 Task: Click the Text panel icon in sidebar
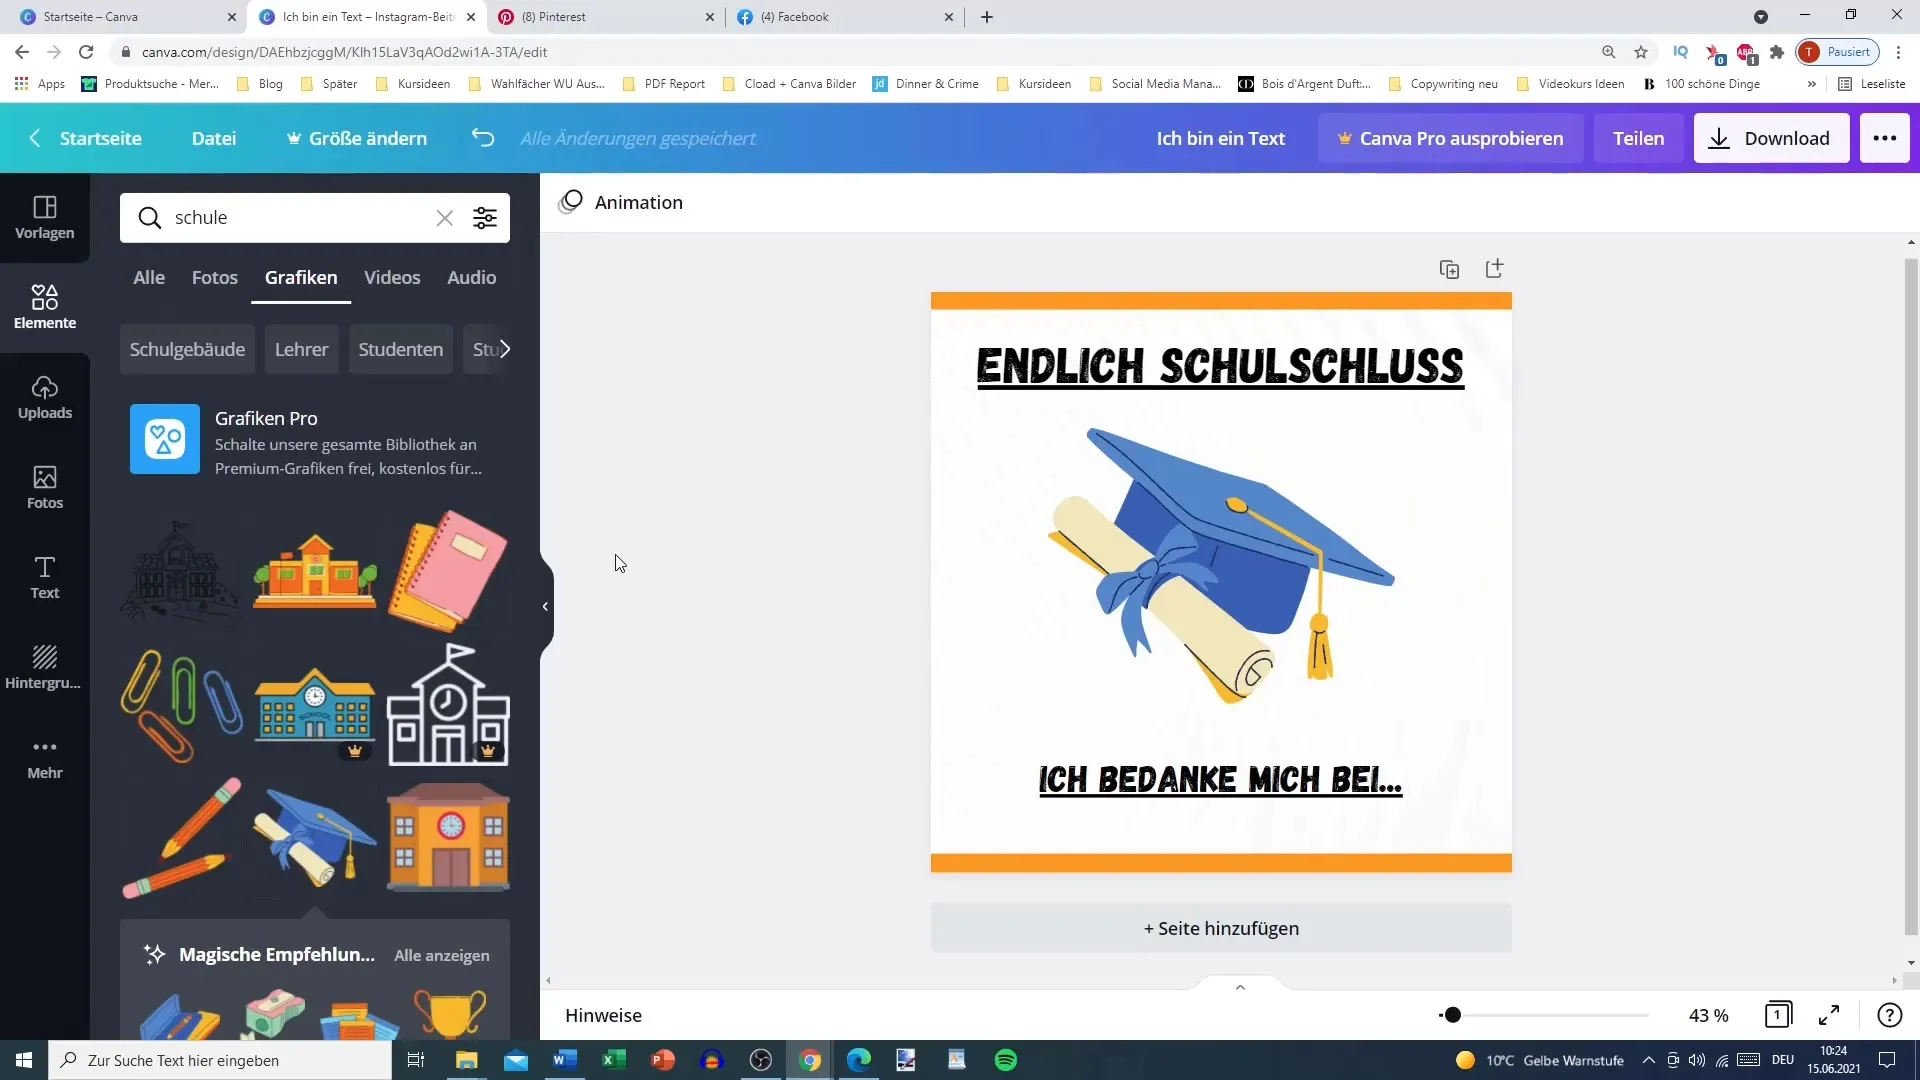45,578
